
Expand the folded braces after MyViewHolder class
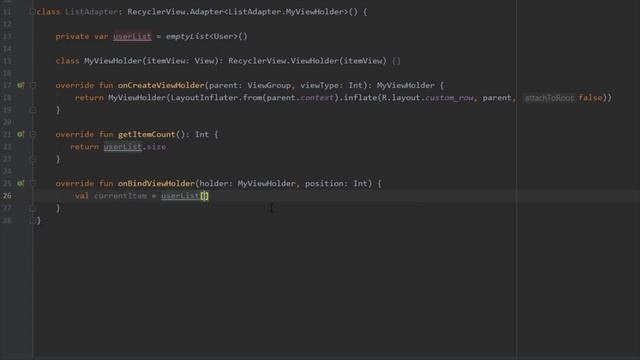coord(396,61)
